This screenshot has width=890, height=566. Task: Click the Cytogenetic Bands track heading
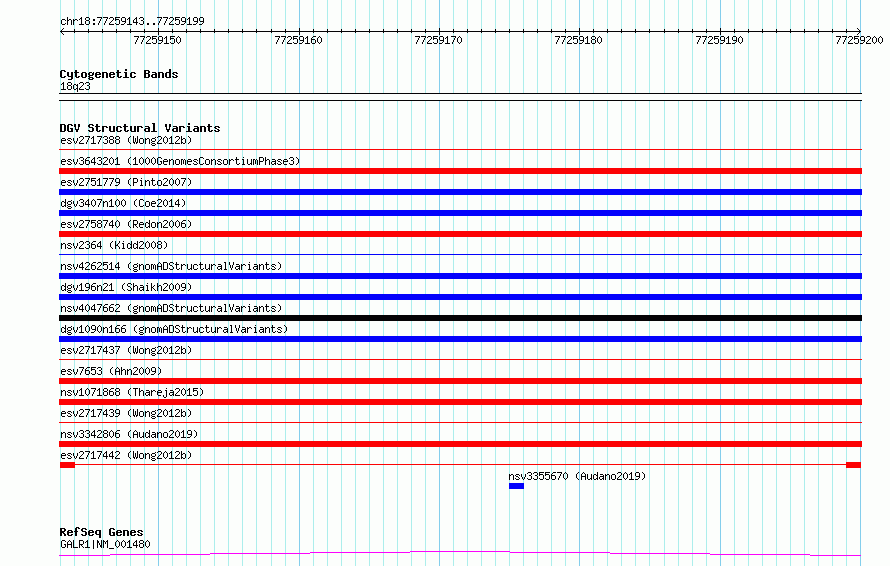click(119, 74)
